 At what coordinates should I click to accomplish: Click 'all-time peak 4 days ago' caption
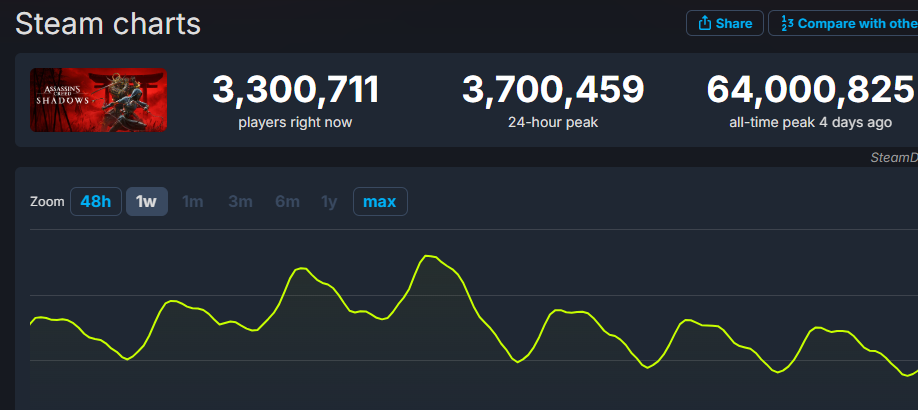point(811,122)
